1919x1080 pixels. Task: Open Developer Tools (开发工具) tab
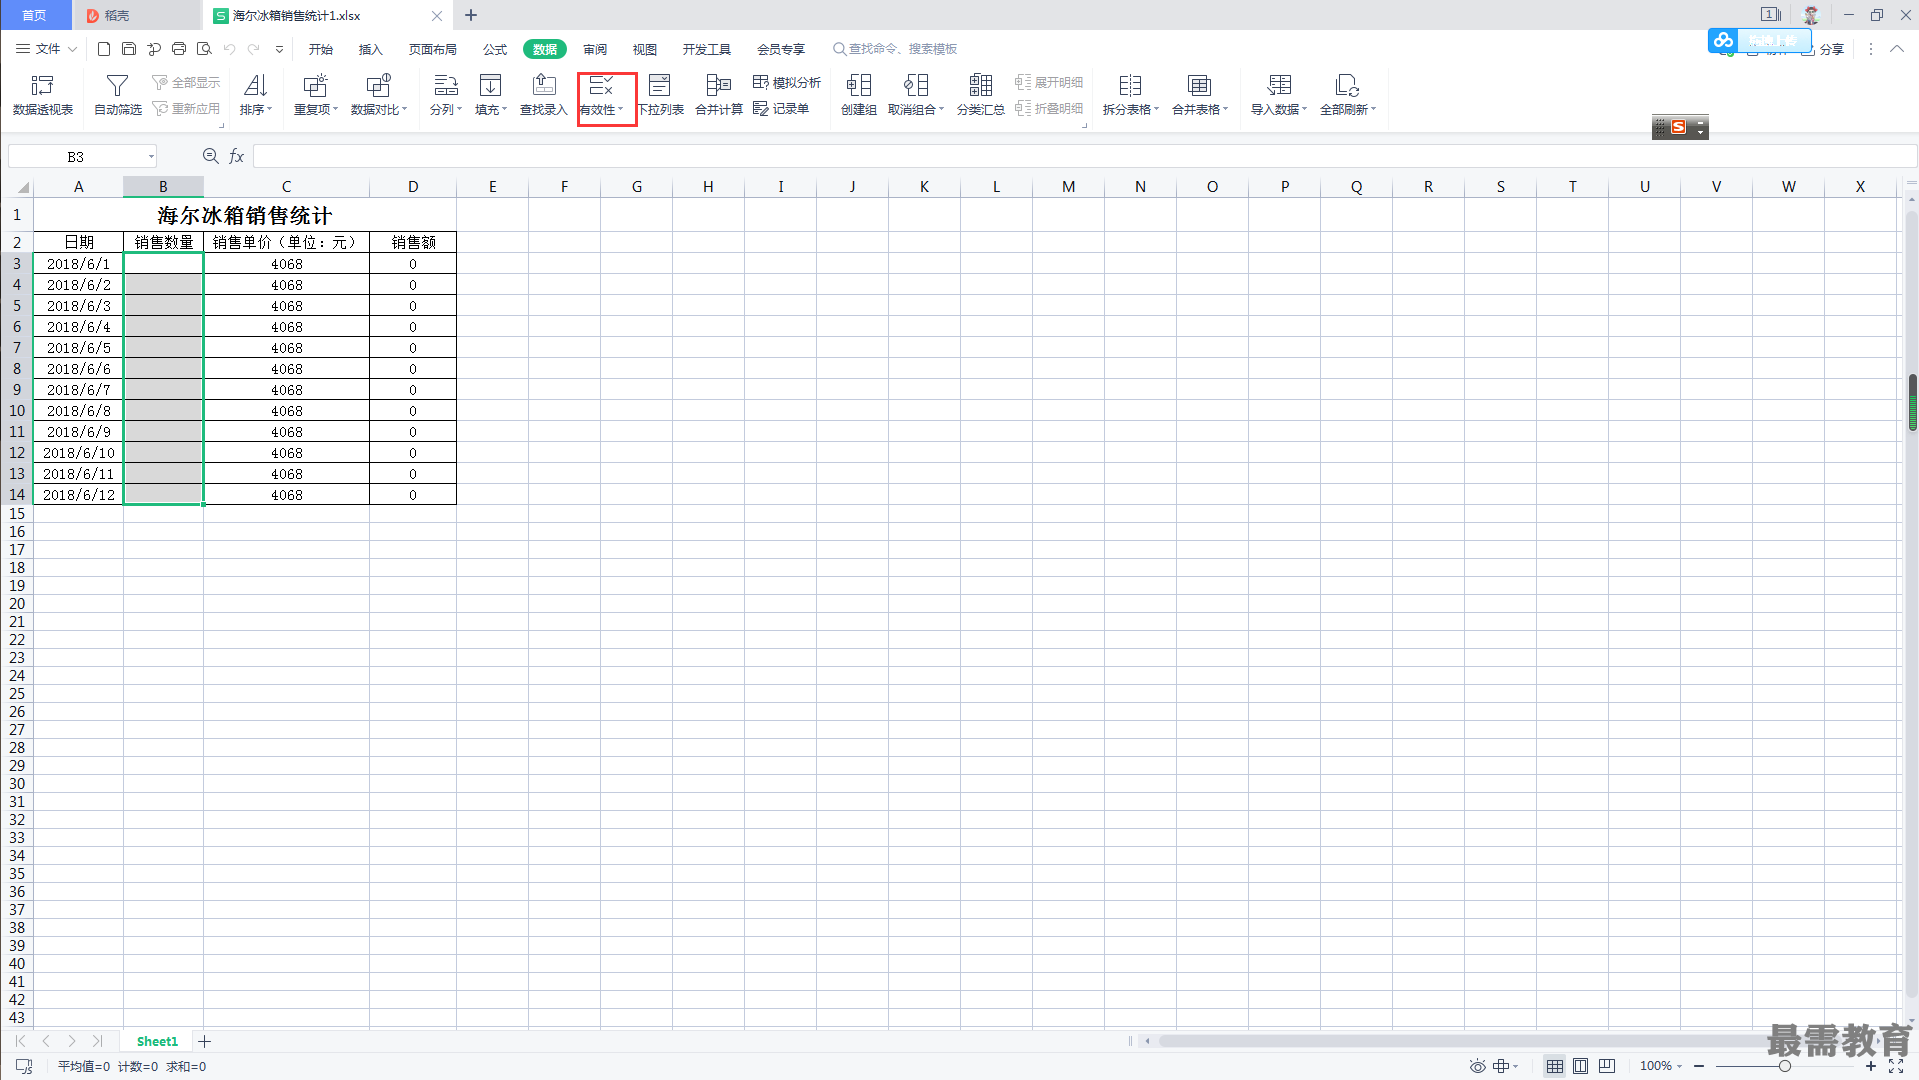tap(707, 49)
